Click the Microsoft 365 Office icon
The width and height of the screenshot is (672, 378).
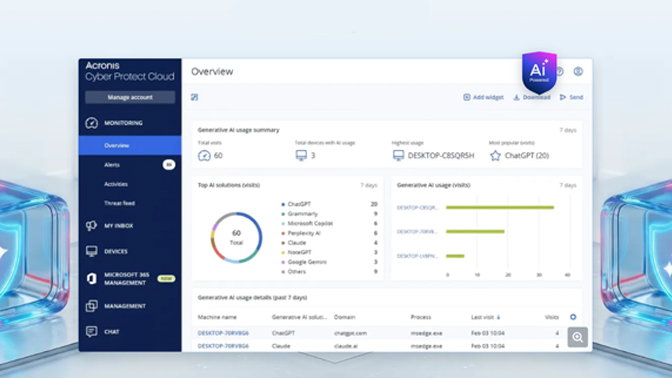91,279
